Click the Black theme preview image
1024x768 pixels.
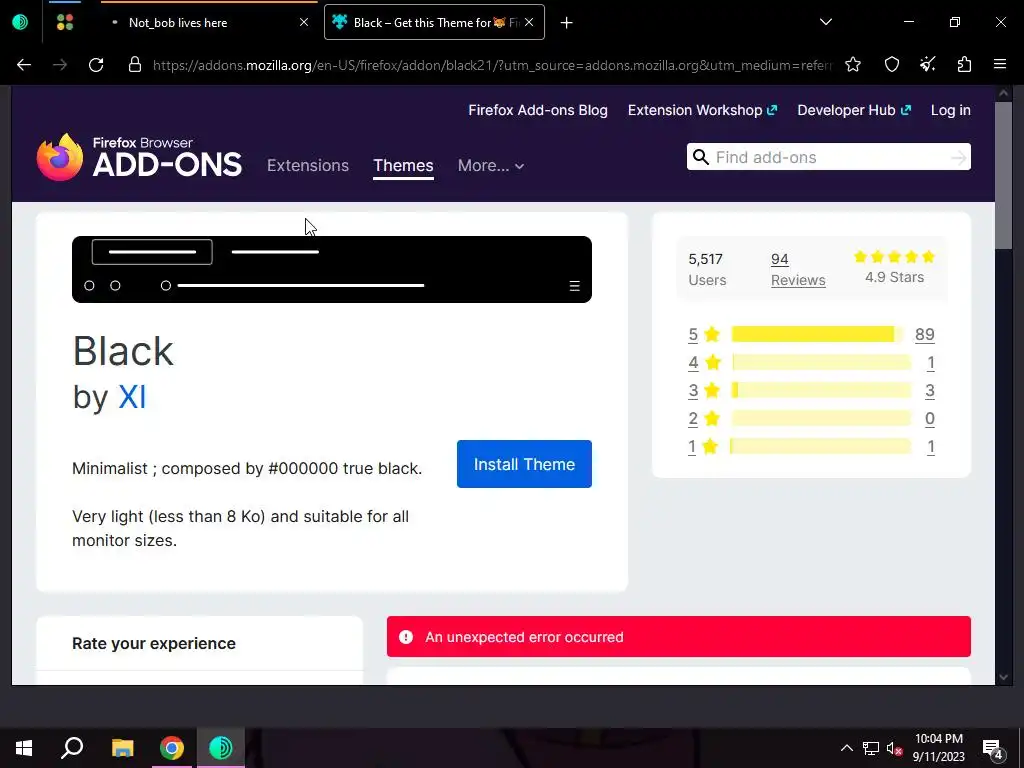pyautogui.click(x=332, y=269)
